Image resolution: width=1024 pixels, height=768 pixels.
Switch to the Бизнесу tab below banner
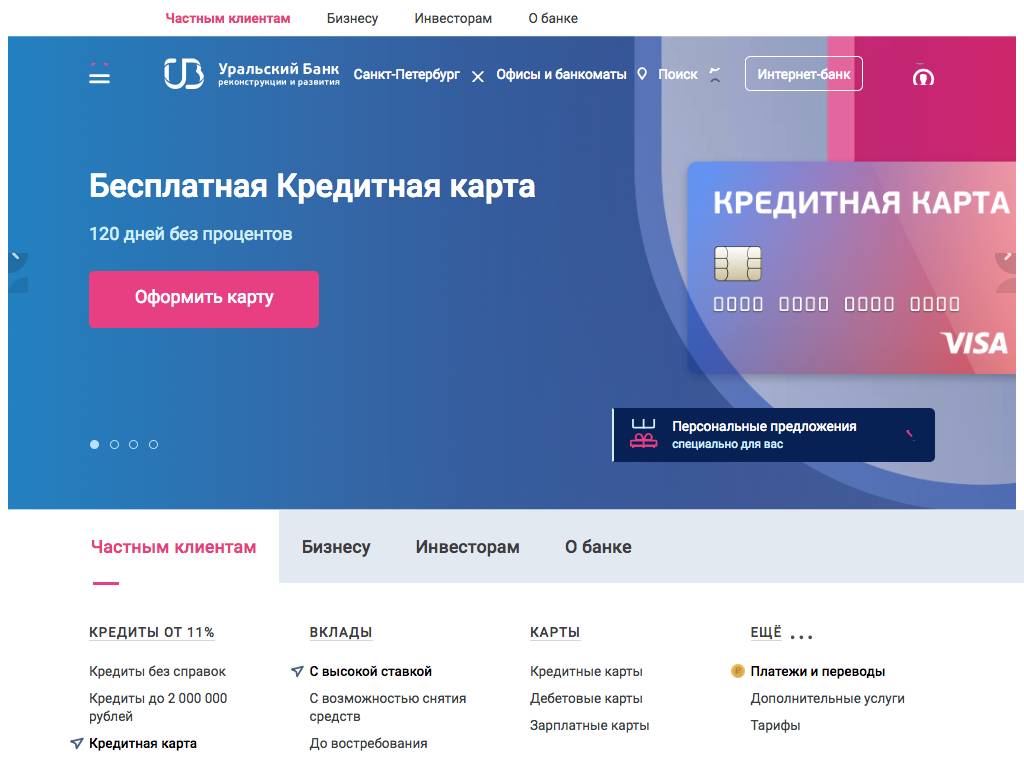(x=336, y=547)
